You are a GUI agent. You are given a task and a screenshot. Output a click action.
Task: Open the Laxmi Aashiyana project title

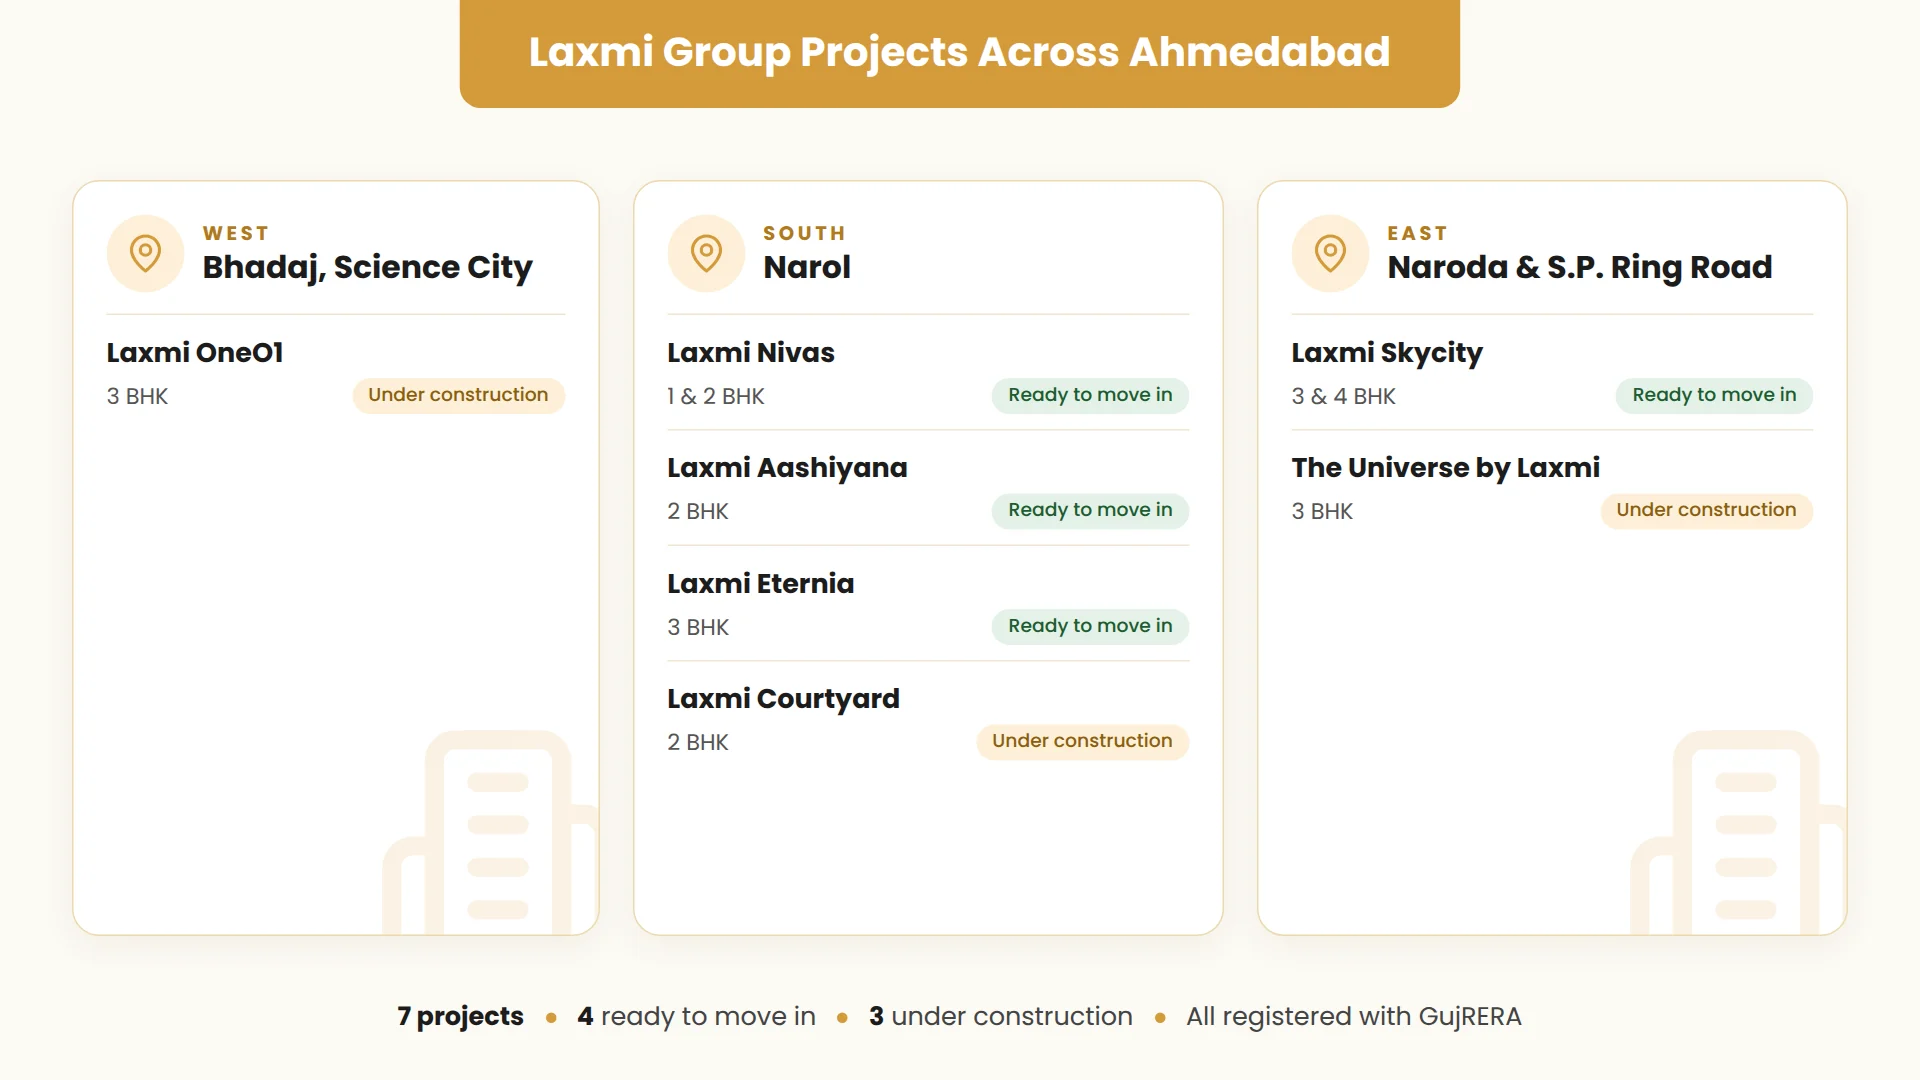coord(787,468)
